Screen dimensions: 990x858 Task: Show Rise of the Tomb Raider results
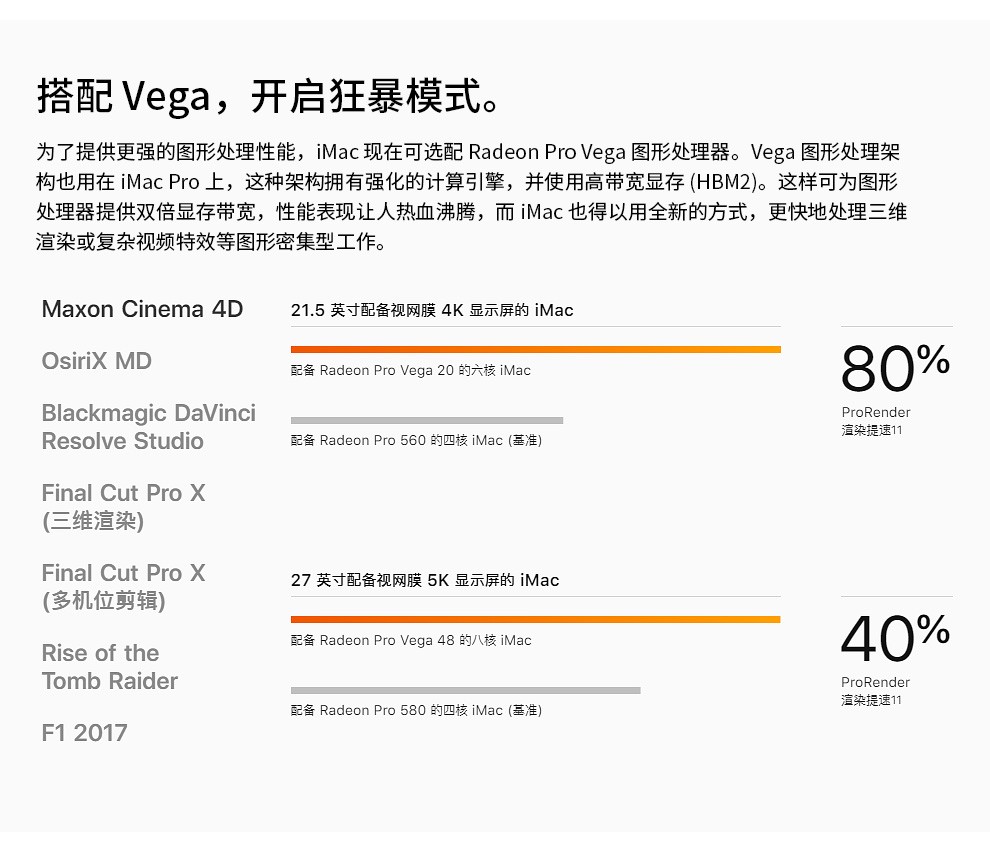pos(109,667)
